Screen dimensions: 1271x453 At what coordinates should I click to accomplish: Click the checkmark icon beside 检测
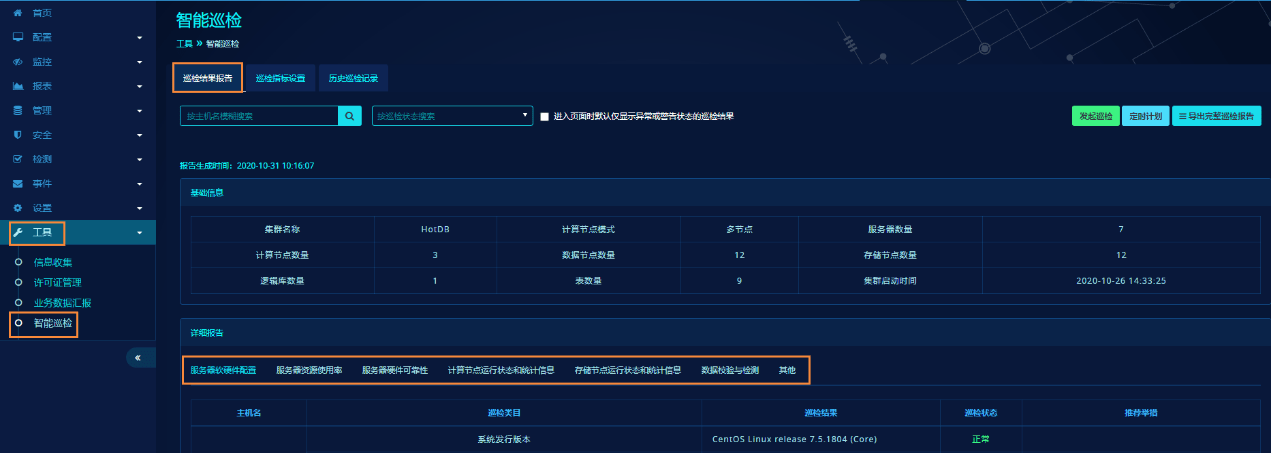(17, 159)
